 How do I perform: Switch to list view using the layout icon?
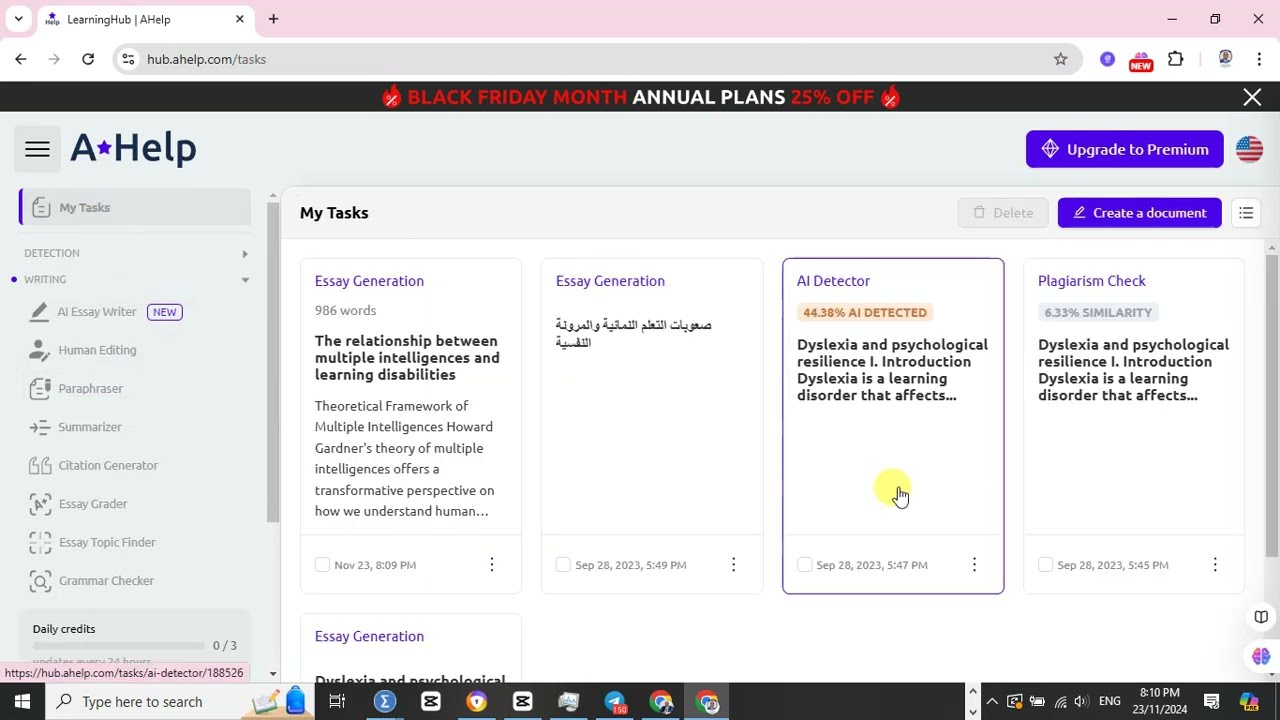(x=1246, y=213)
